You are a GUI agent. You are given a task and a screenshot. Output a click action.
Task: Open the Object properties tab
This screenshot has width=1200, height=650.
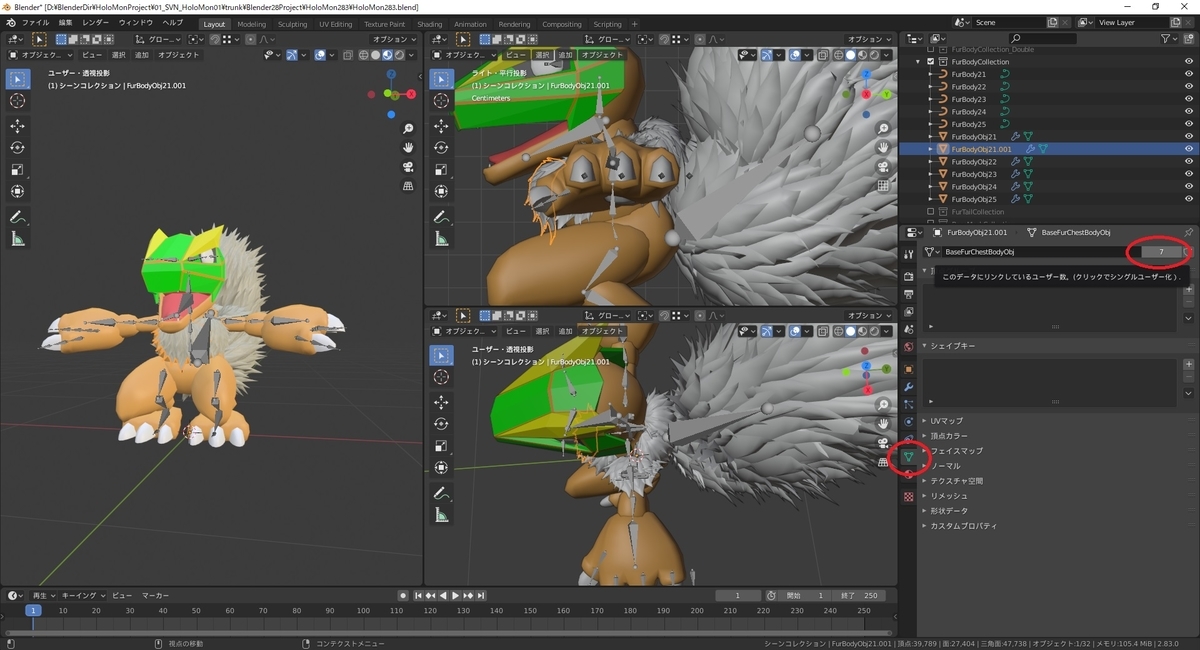908,369
